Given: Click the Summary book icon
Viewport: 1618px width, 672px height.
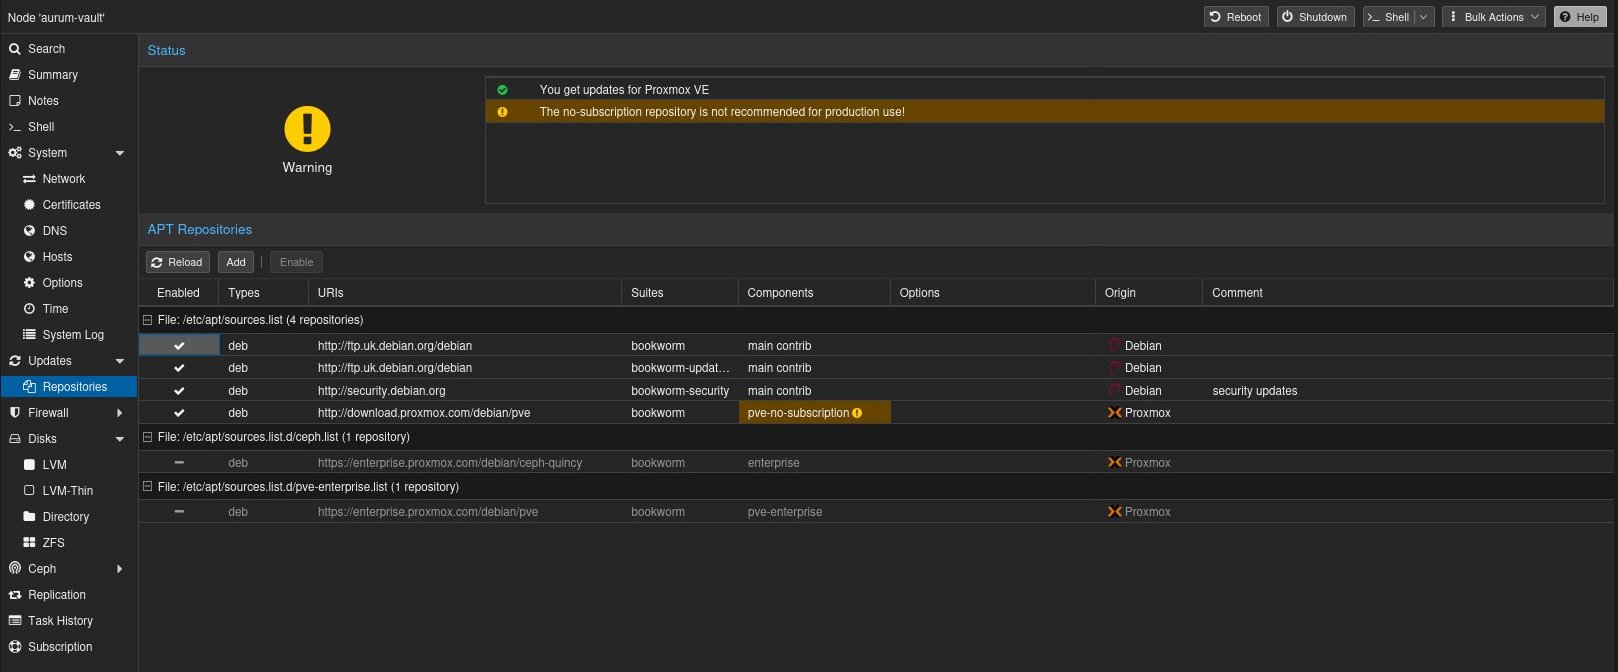Looking at the screenshot, I should pos(15,75).
